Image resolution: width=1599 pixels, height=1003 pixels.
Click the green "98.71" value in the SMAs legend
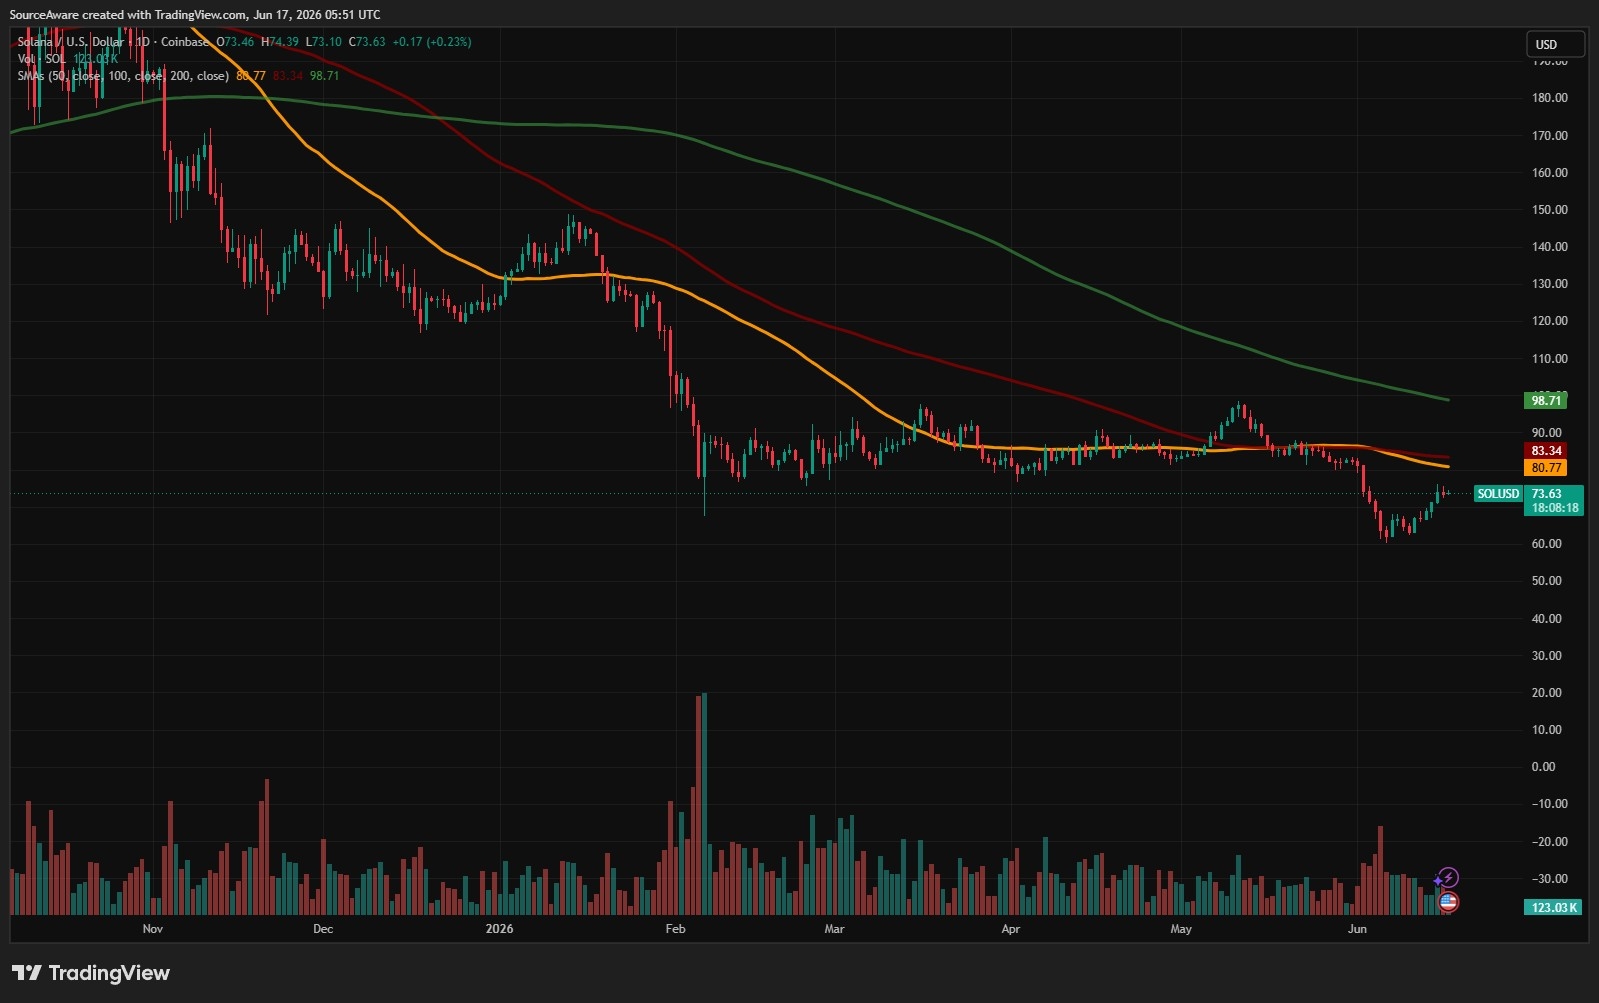[x=324, y=76]
